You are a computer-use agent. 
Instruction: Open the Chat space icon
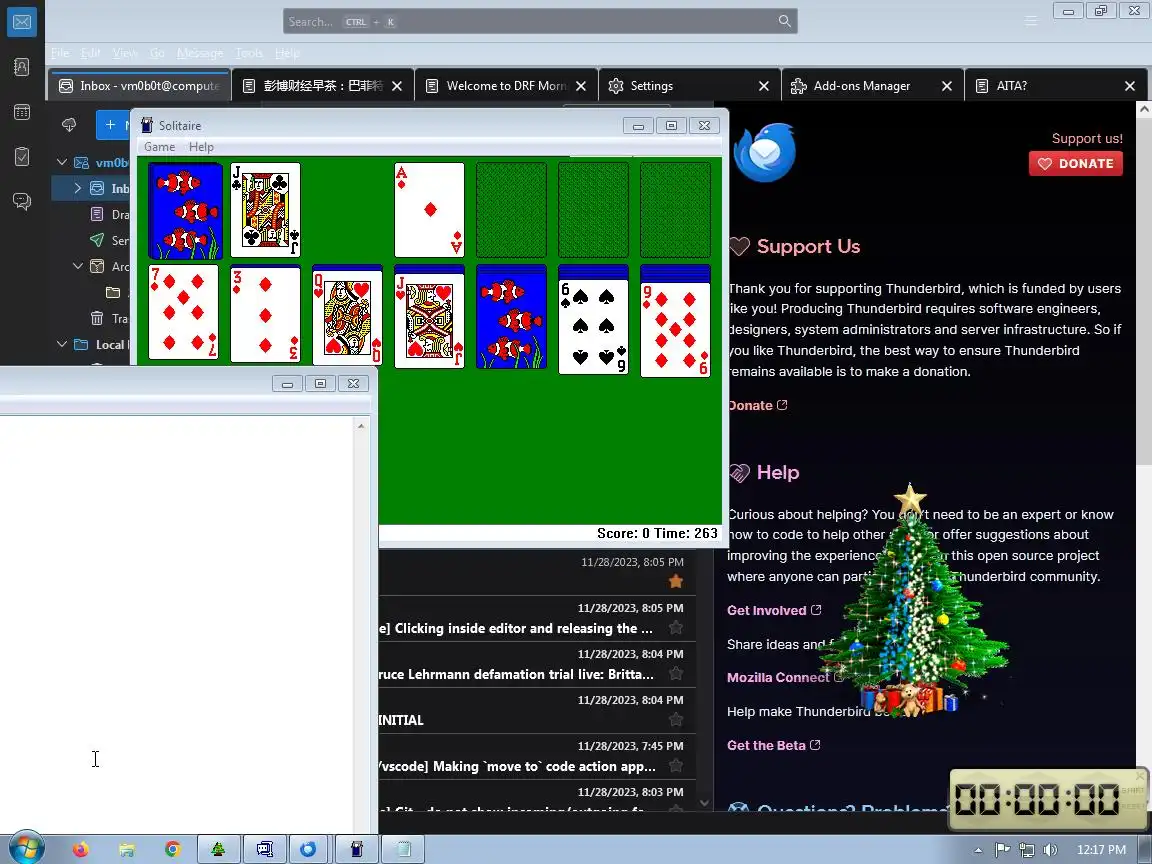22,201
